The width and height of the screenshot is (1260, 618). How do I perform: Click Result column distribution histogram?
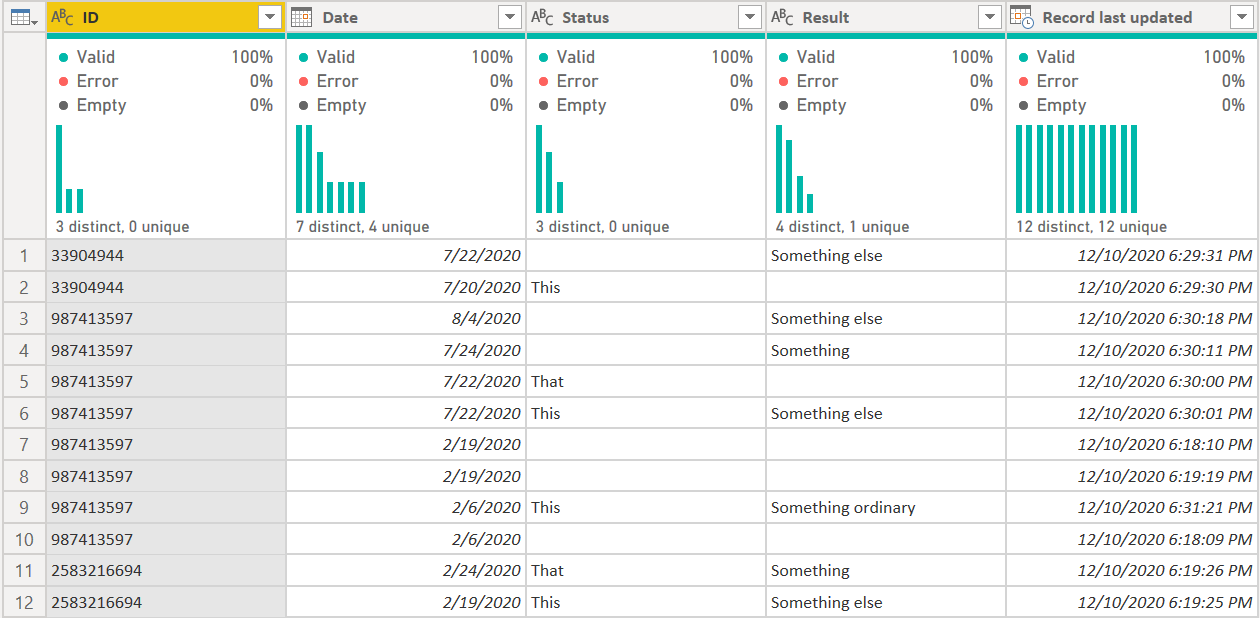(x=795, y=169)
